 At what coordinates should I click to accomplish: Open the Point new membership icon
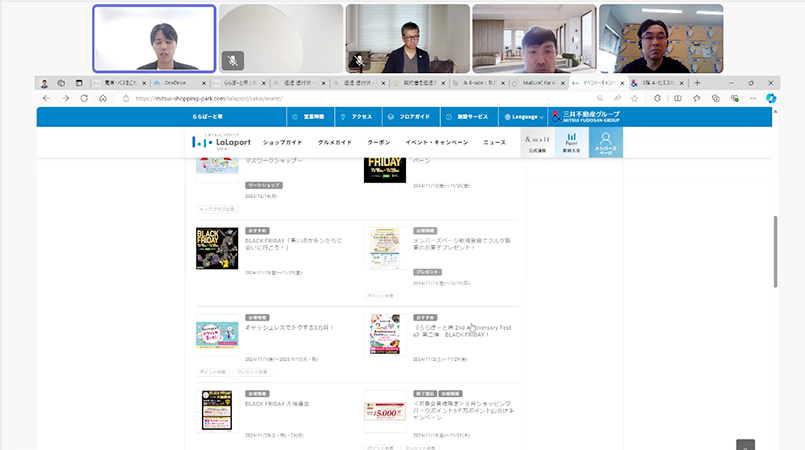(x=571, y=143)
